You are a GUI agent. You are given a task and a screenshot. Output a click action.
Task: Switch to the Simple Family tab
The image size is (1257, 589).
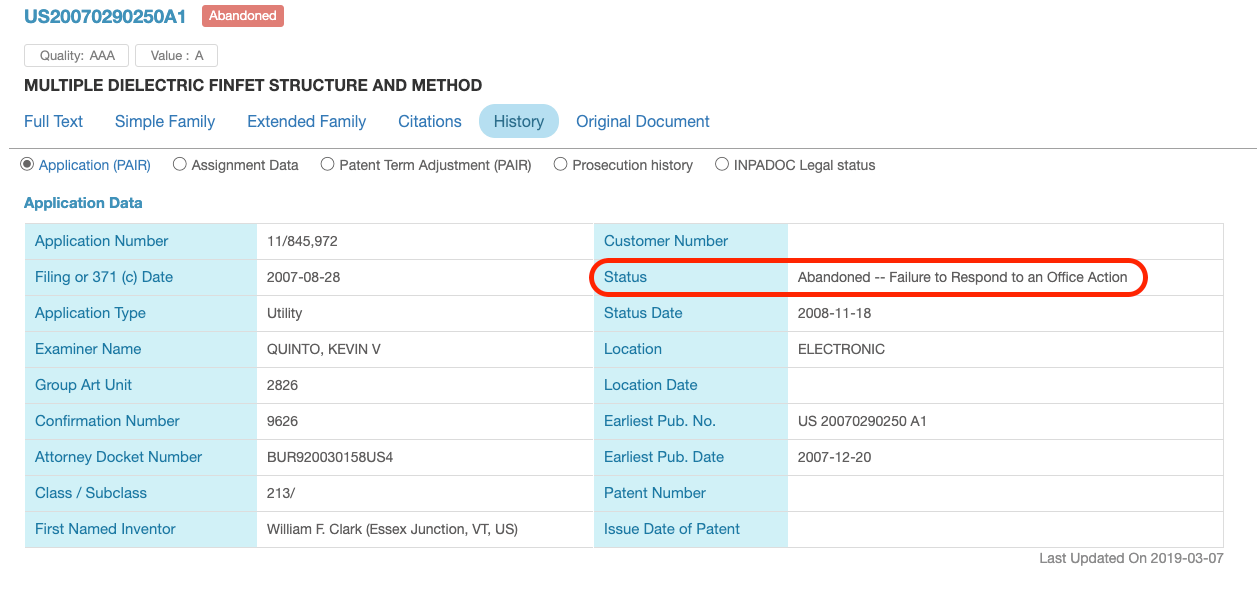[165, 121]
